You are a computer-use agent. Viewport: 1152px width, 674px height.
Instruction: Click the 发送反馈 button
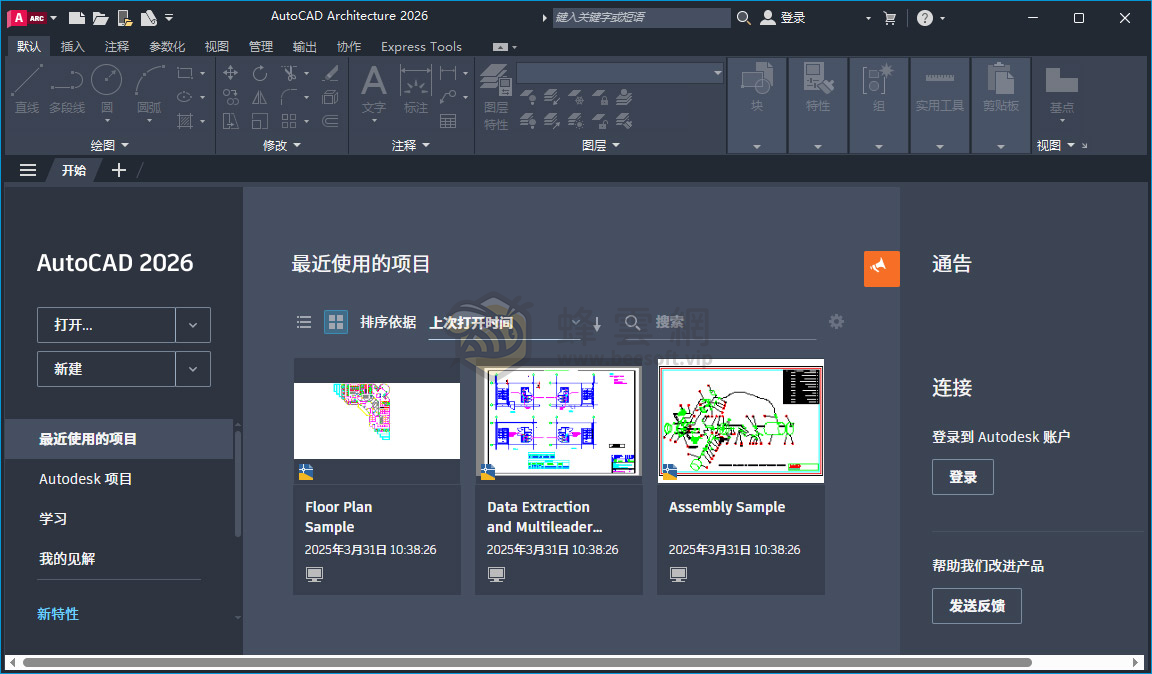pyautogui.click(x=976, y=606)
